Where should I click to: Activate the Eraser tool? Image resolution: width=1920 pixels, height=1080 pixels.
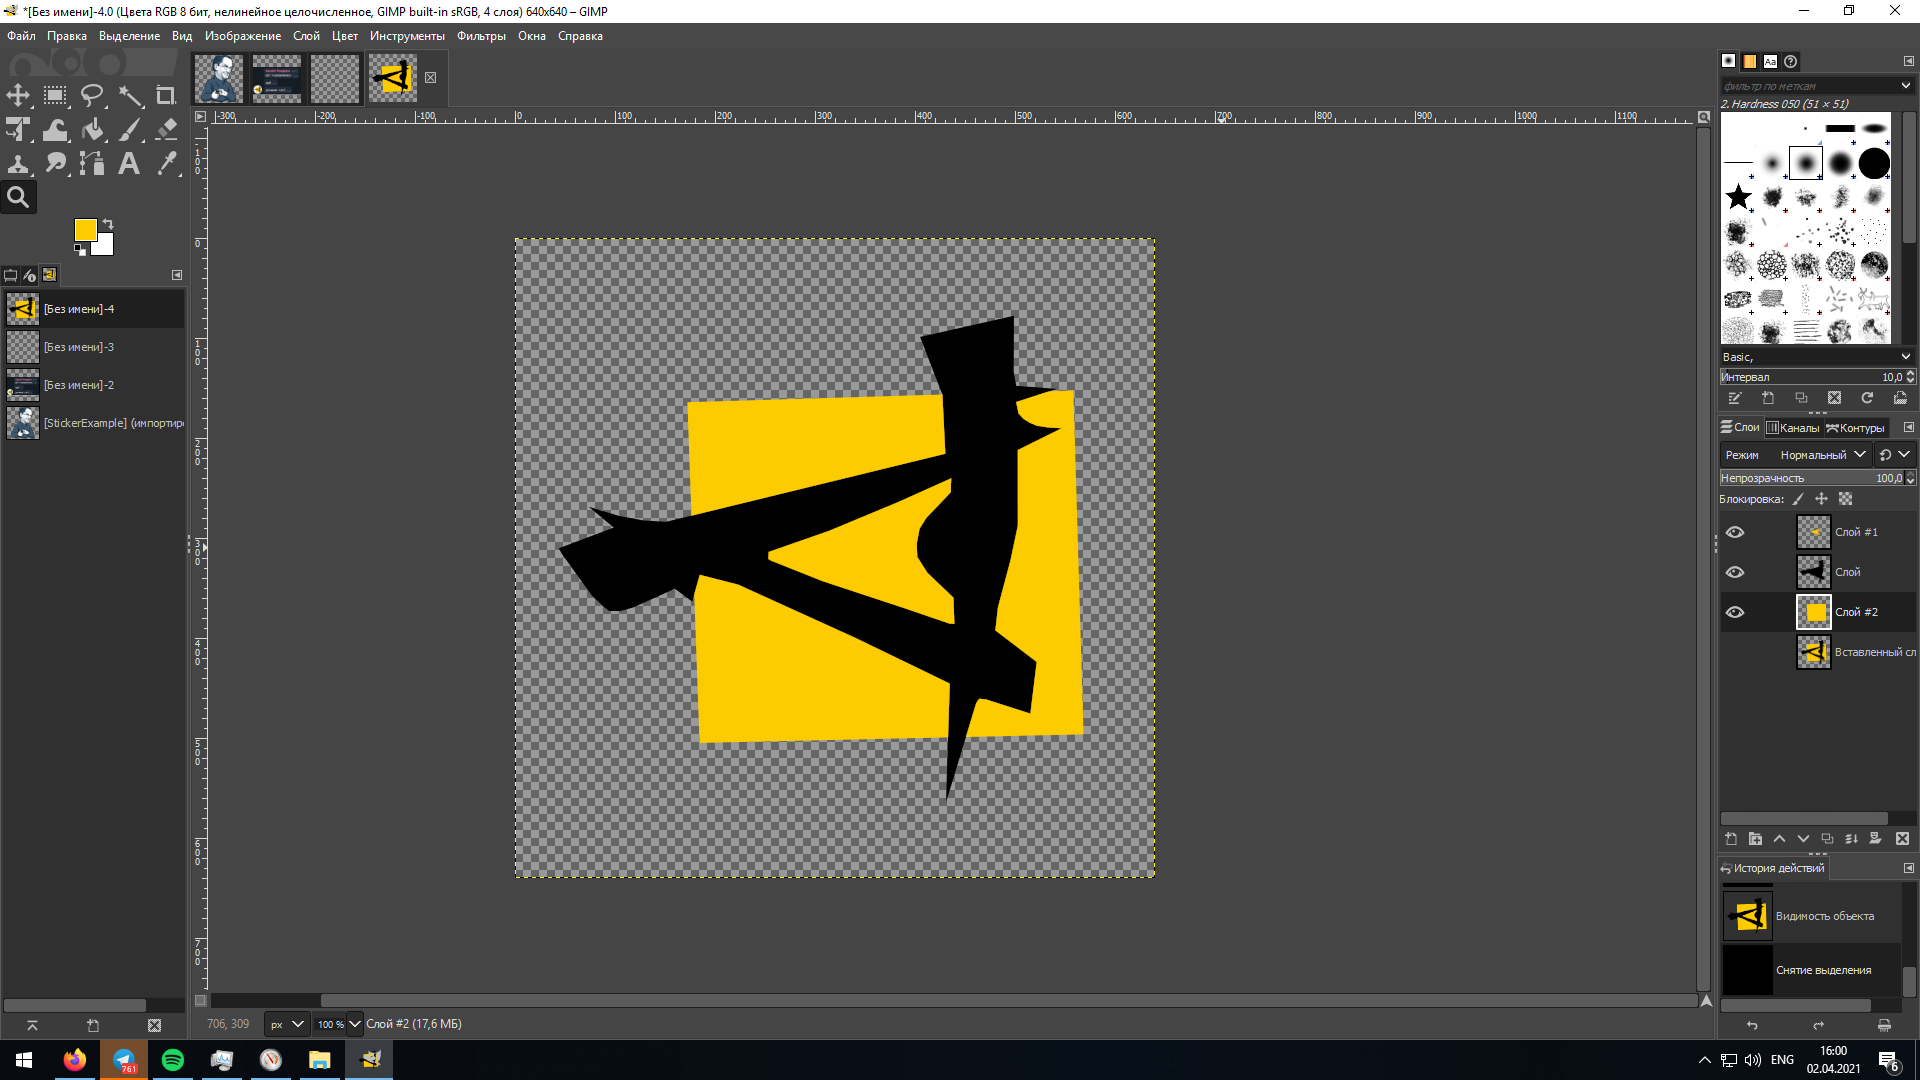tap(166, 130)
